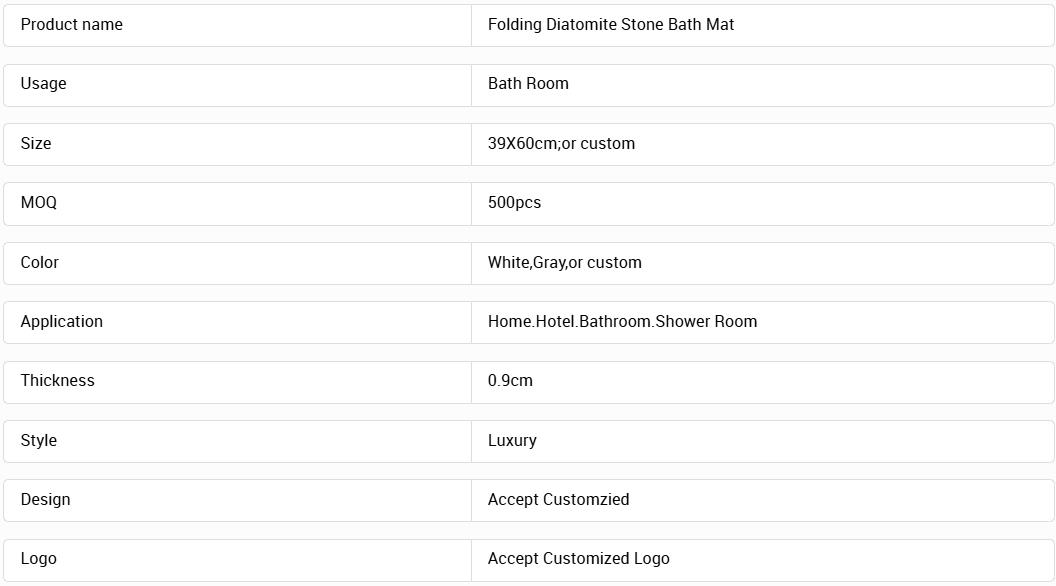Click the "Design" row label

(46, 500)
